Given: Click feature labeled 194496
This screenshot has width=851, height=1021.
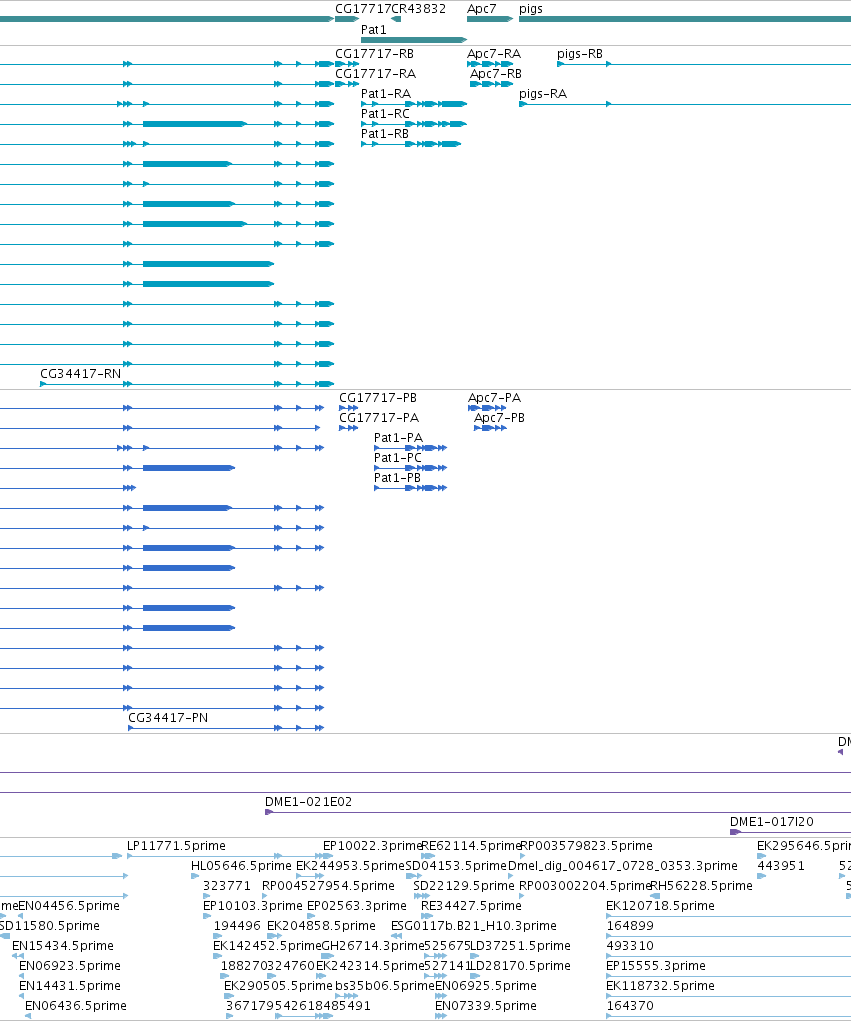Looking at the screenshot, I should tap(237, 926).
